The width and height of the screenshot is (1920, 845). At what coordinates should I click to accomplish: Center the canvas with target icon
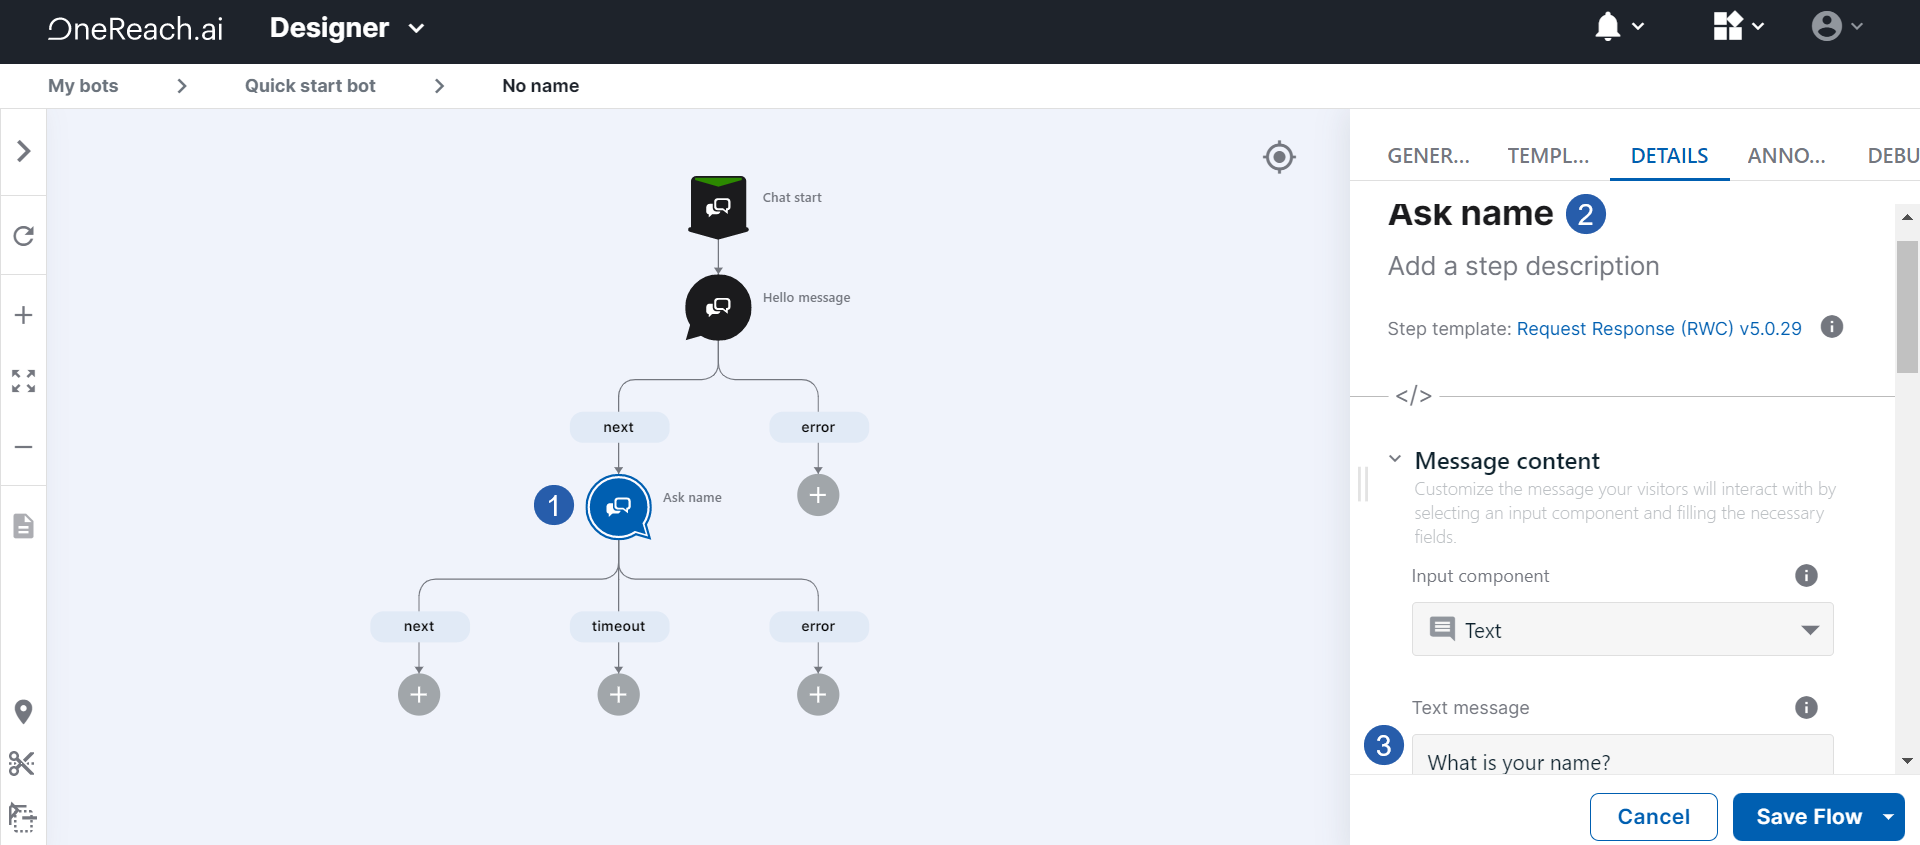click(x=1279, y=157)
